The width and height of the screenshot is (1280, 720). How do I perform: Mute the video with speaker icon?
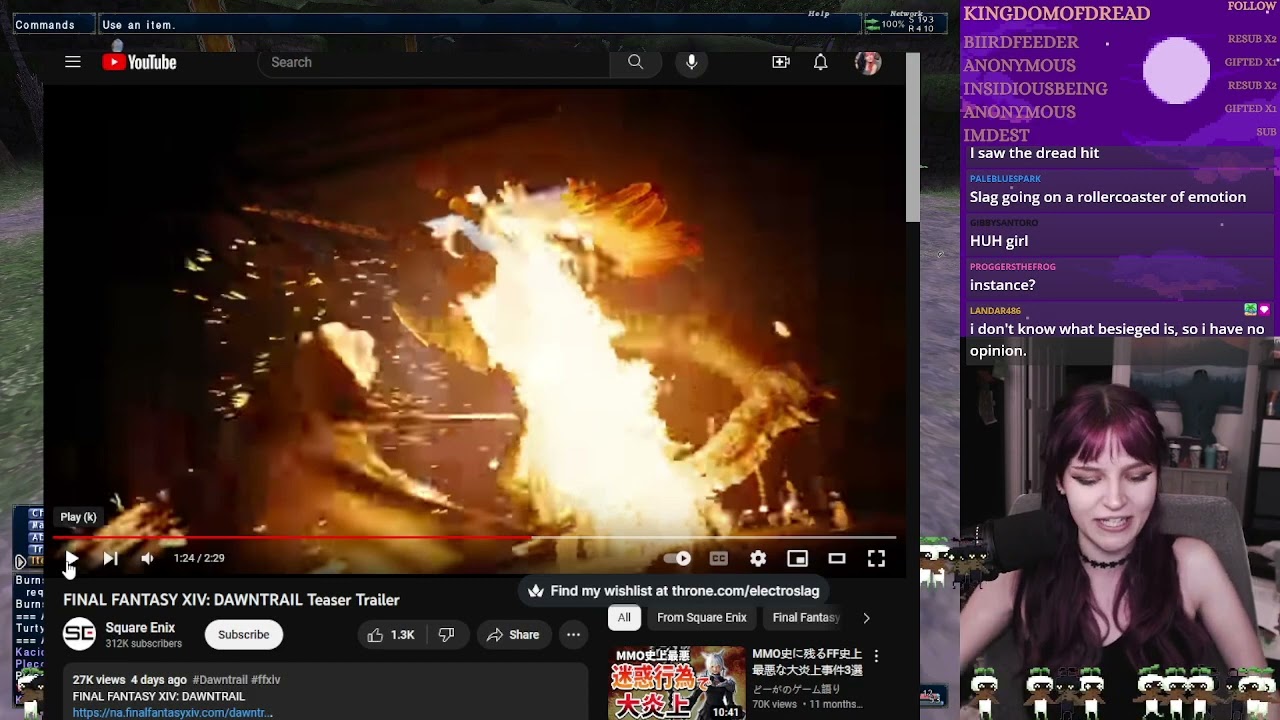148,558
